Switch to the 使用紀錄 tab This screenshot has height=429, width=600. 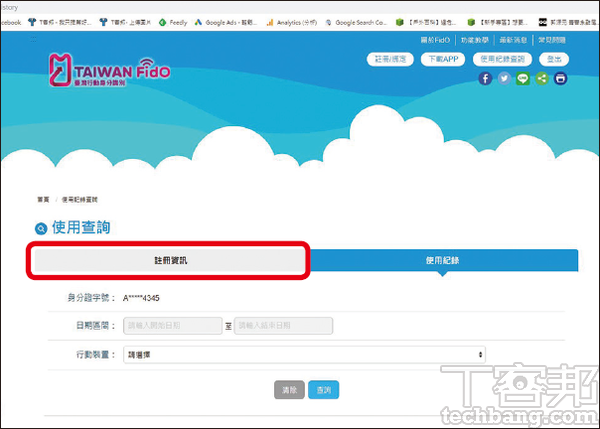pyautogui.click(x=442, y=261)
